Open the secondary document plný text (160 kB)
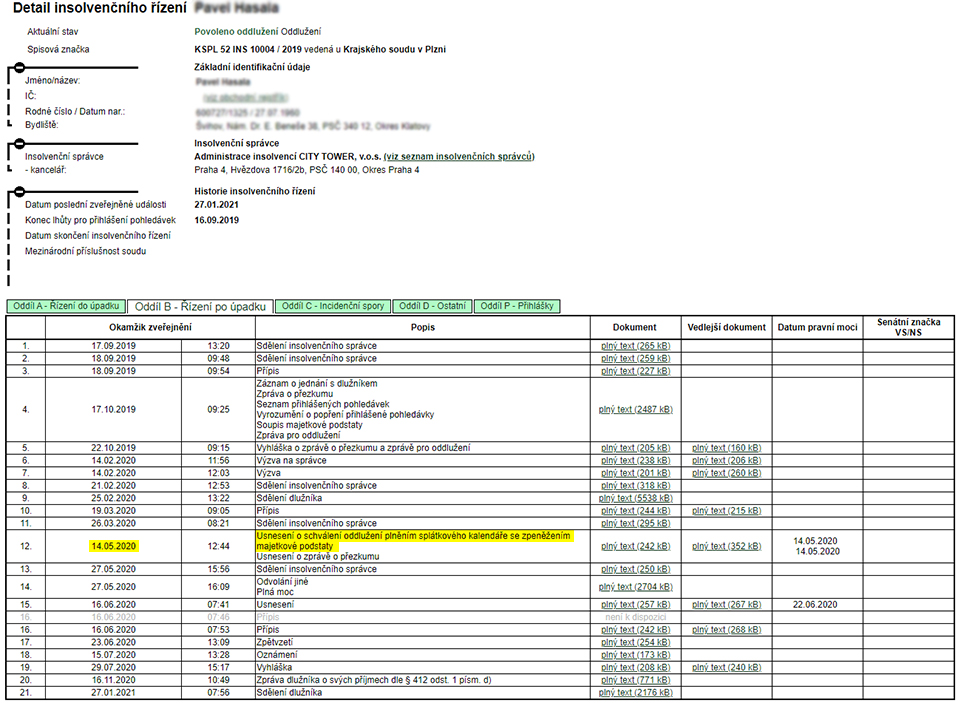Viewport: 961px width, 703px height. 726,448
